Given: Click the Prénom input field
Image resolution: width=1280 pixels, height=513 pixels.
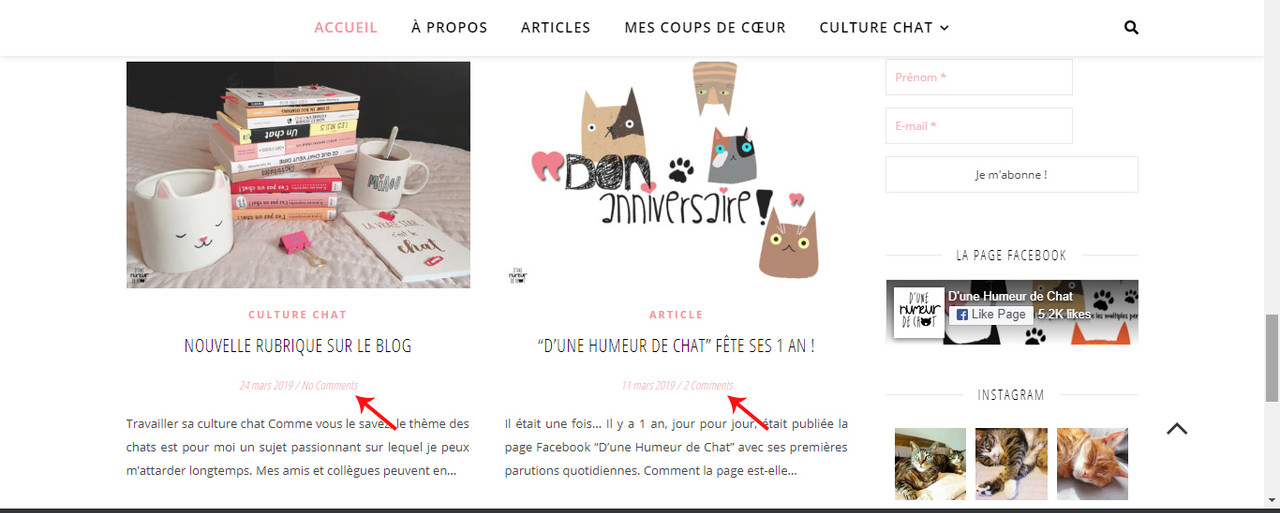Looking at the screenshot, I should [x=979, y=77].
